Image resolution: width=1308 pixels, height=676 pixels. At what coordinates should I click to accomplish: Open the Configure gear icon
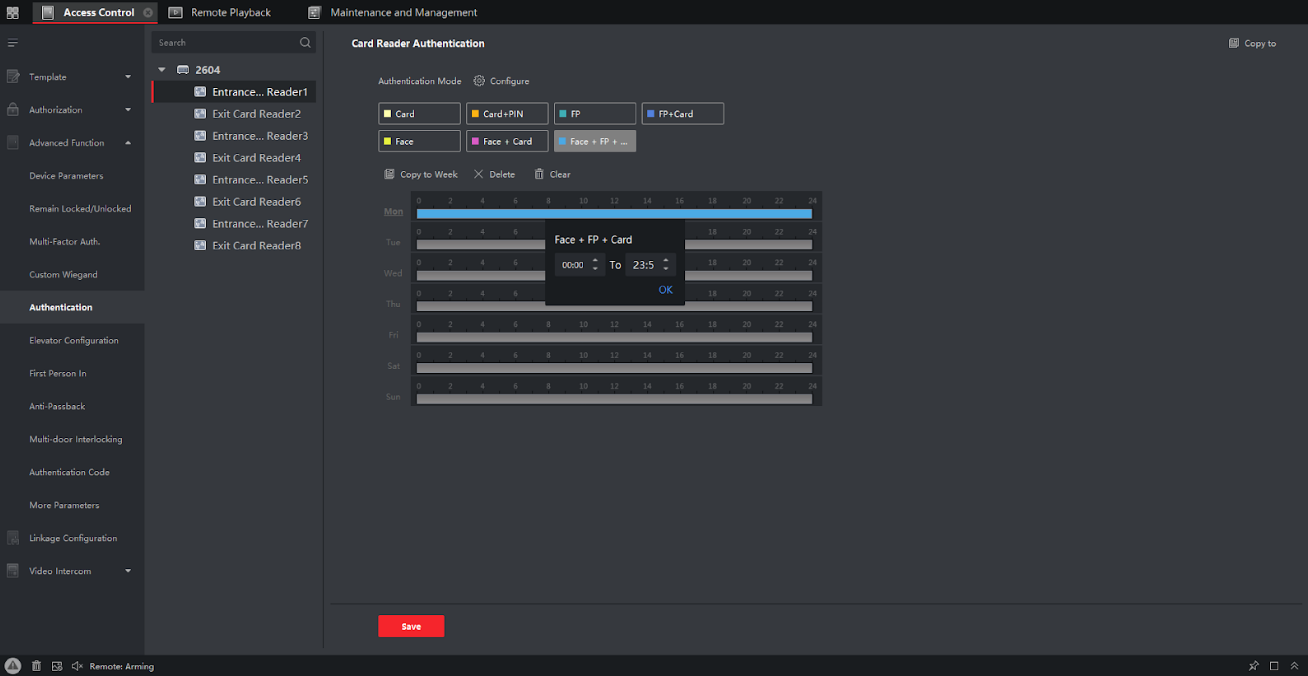pyautogui.click(x=479, y=81)
